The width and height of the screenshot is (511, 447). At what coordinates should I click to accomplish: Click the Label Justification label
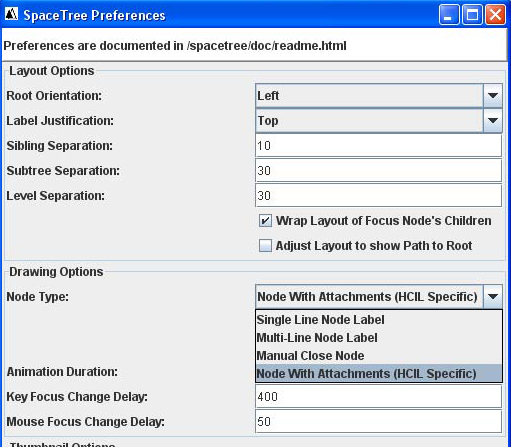point(60,121)
